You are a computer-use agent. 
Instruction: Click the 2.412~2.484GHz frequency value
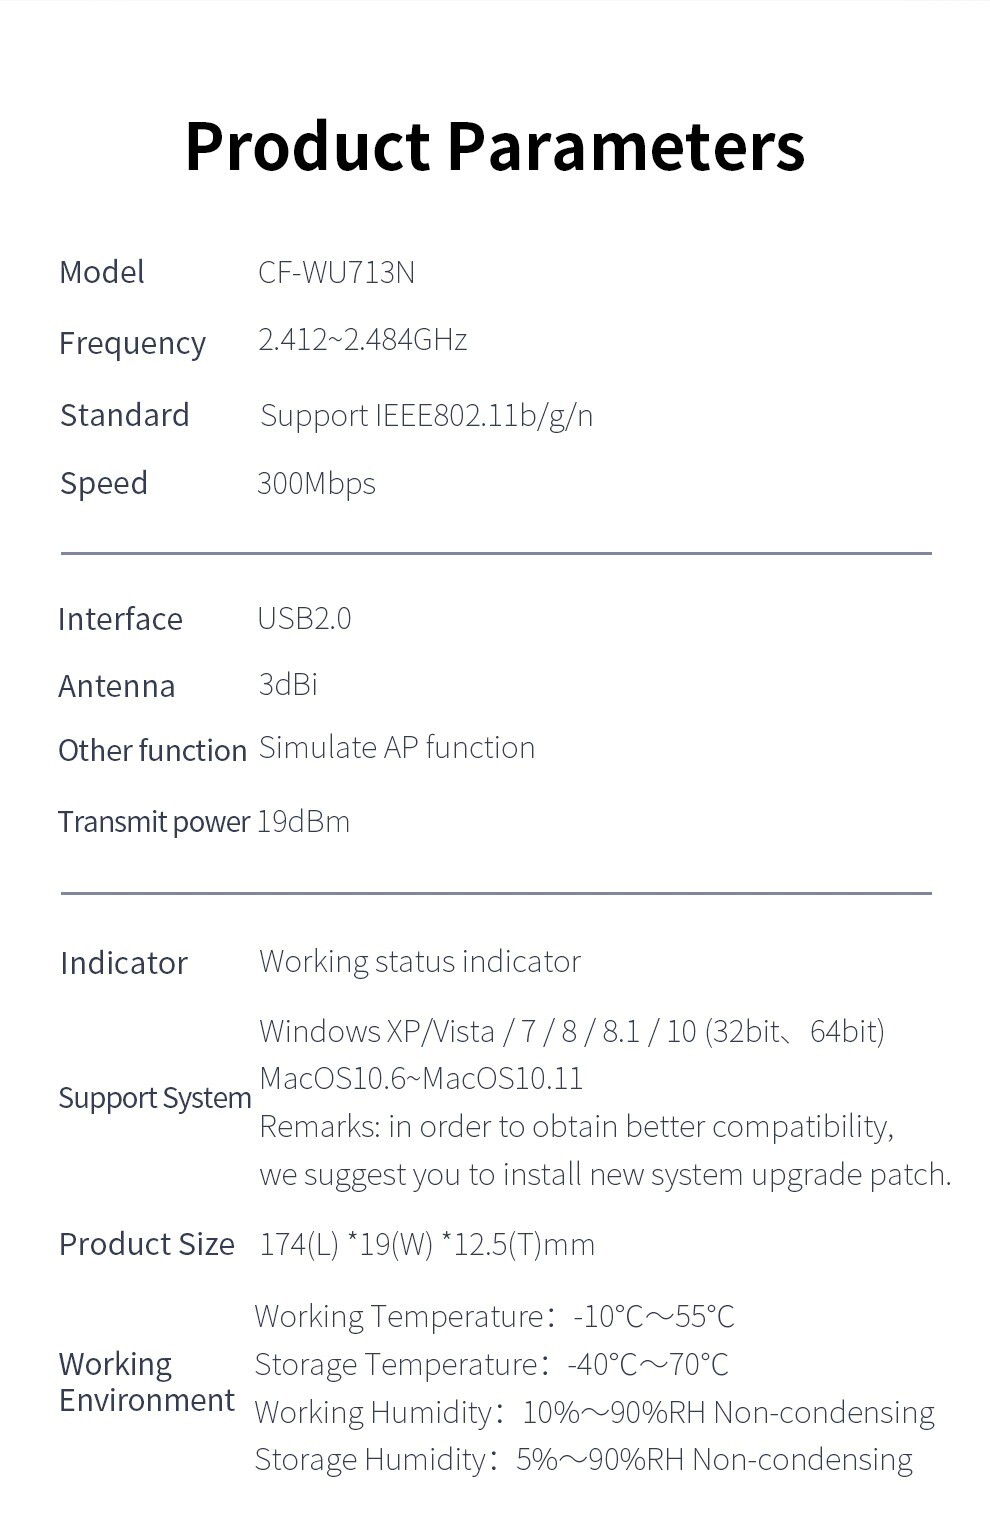point(363,340)
